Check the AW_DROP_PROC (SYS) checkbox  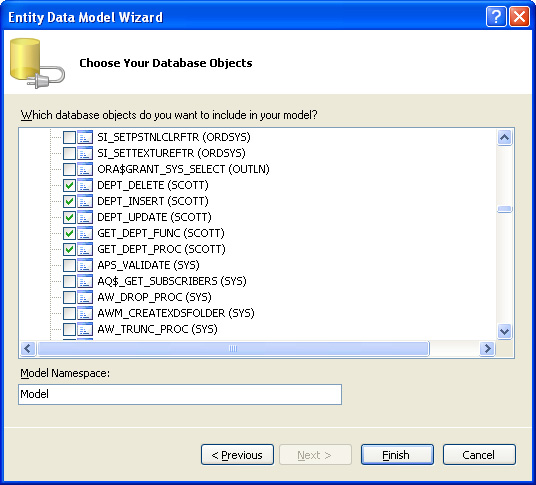pyautogui.click(x=69, y=297)
